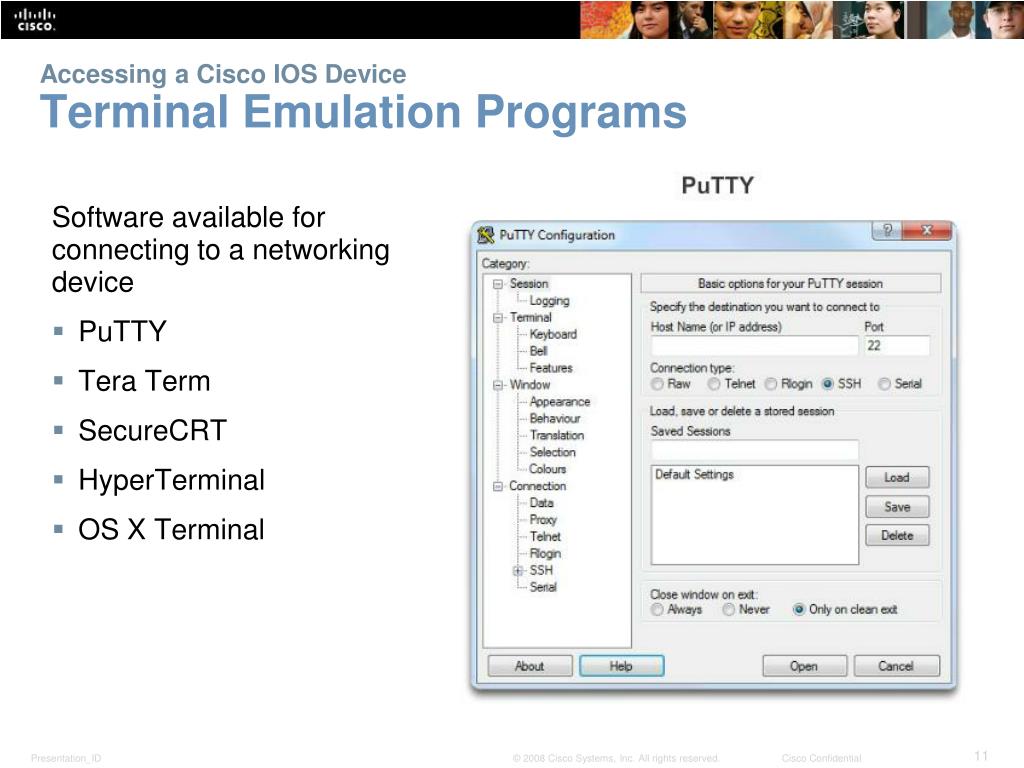Click the Saved Sessions name field
This screenshot has height=768, width=1024.
[754, 449]
